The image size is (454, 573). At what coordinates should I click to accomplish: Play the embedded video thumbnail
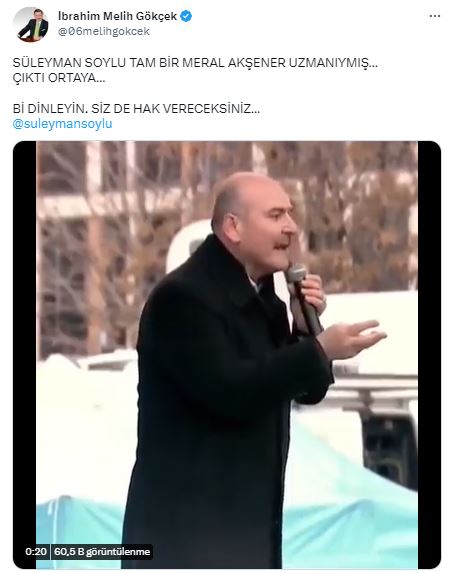pos(227,355)
